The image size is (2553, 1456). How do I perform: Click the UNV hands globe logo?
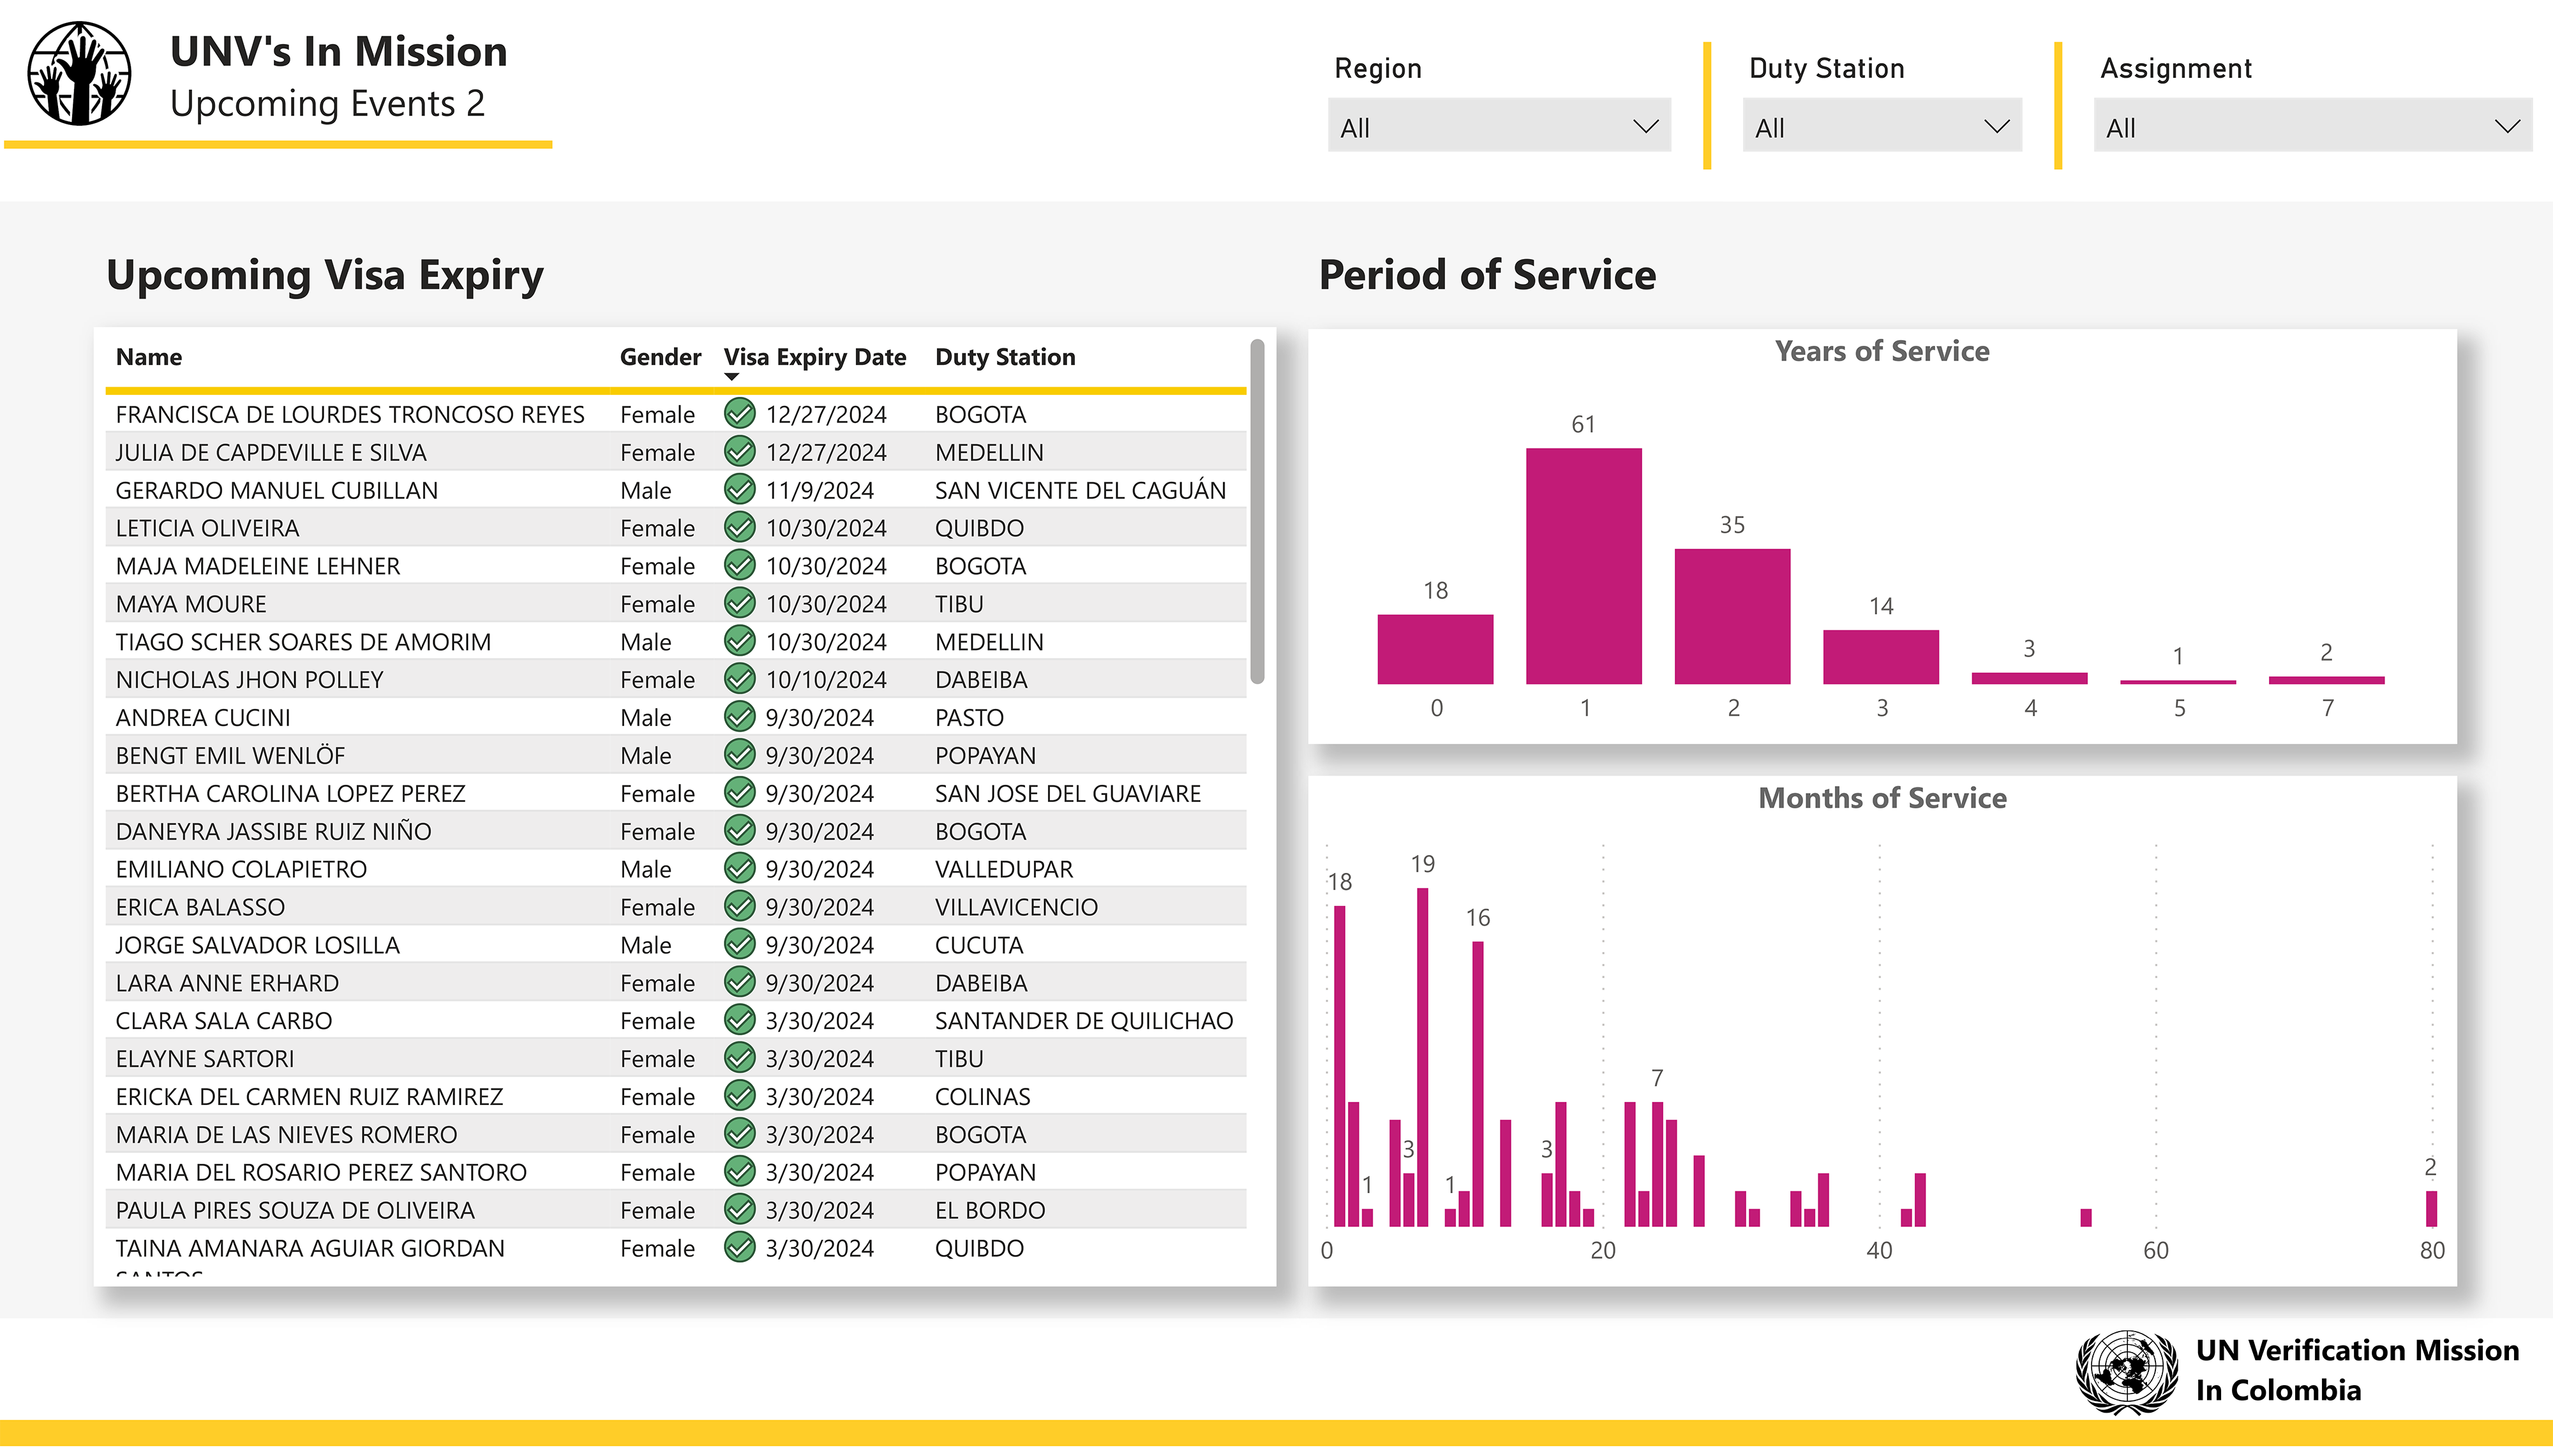79,74
